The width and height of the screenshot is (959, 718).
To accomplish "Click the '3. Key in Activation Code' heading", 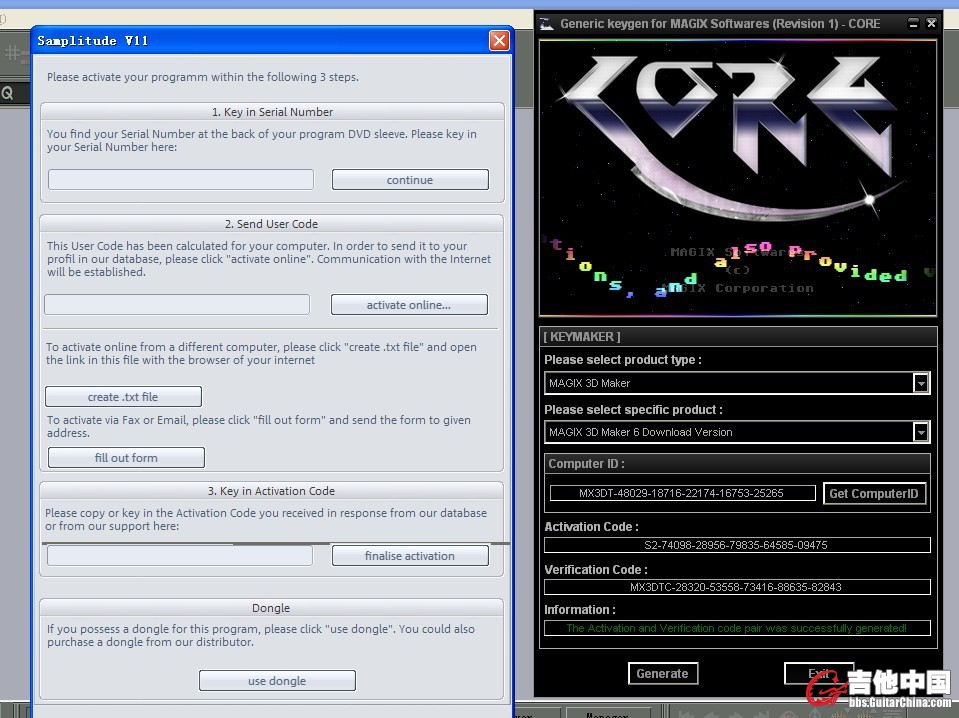I will click(271, 491).
